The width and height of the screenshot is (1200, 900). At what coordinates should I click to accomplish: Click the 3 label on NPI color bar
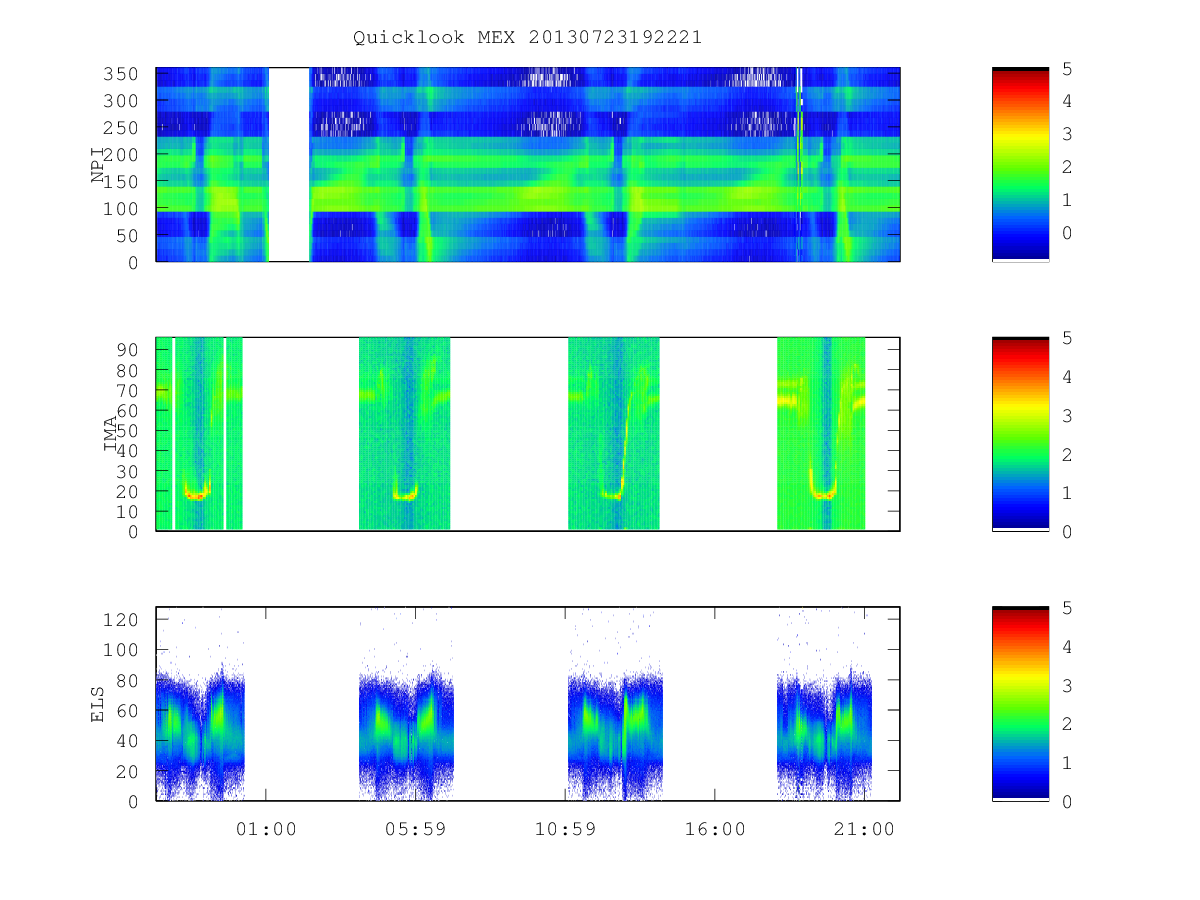pos(1067,134)
